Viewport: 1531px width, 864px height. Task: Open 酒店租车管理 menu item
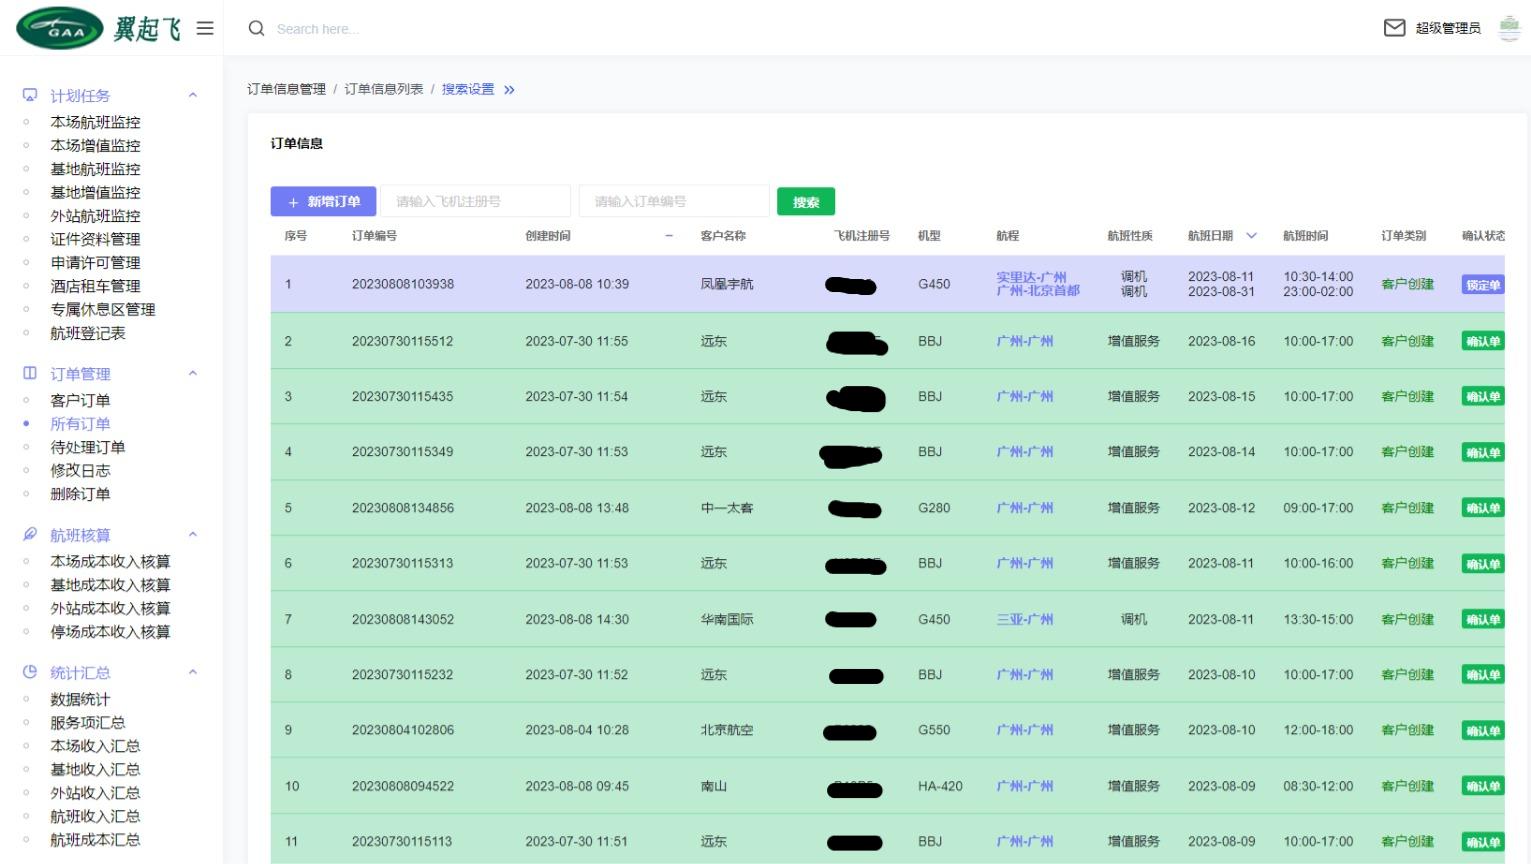click(95, 286)
